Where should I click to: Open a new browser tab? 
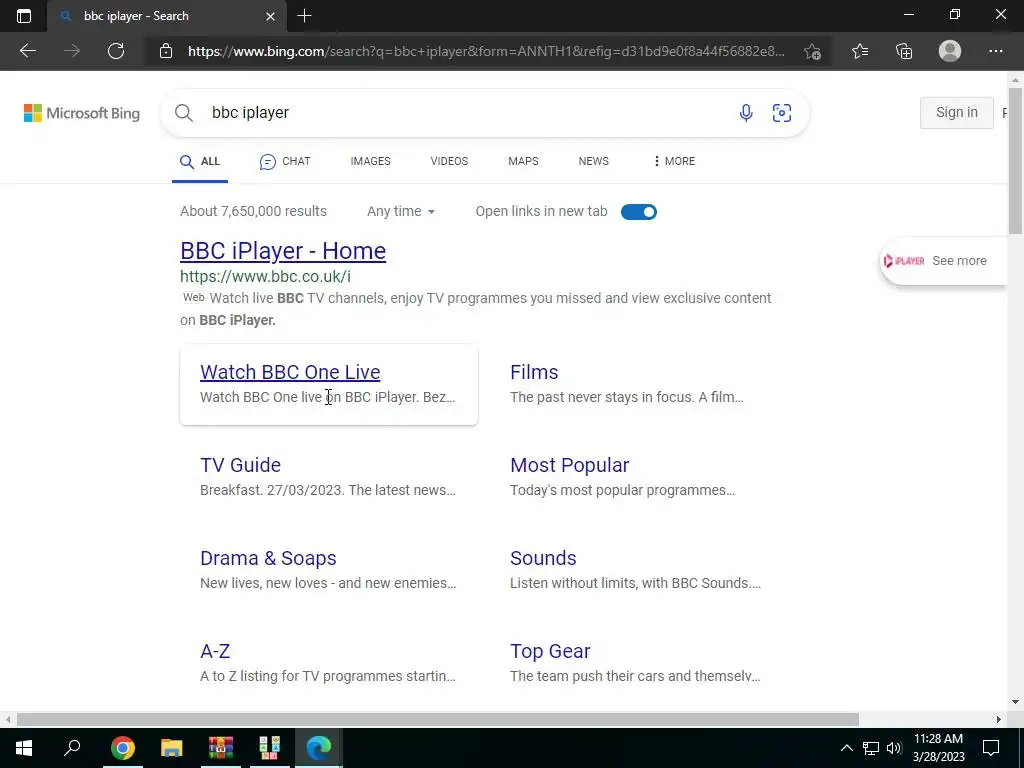click(x=304, y=16)
